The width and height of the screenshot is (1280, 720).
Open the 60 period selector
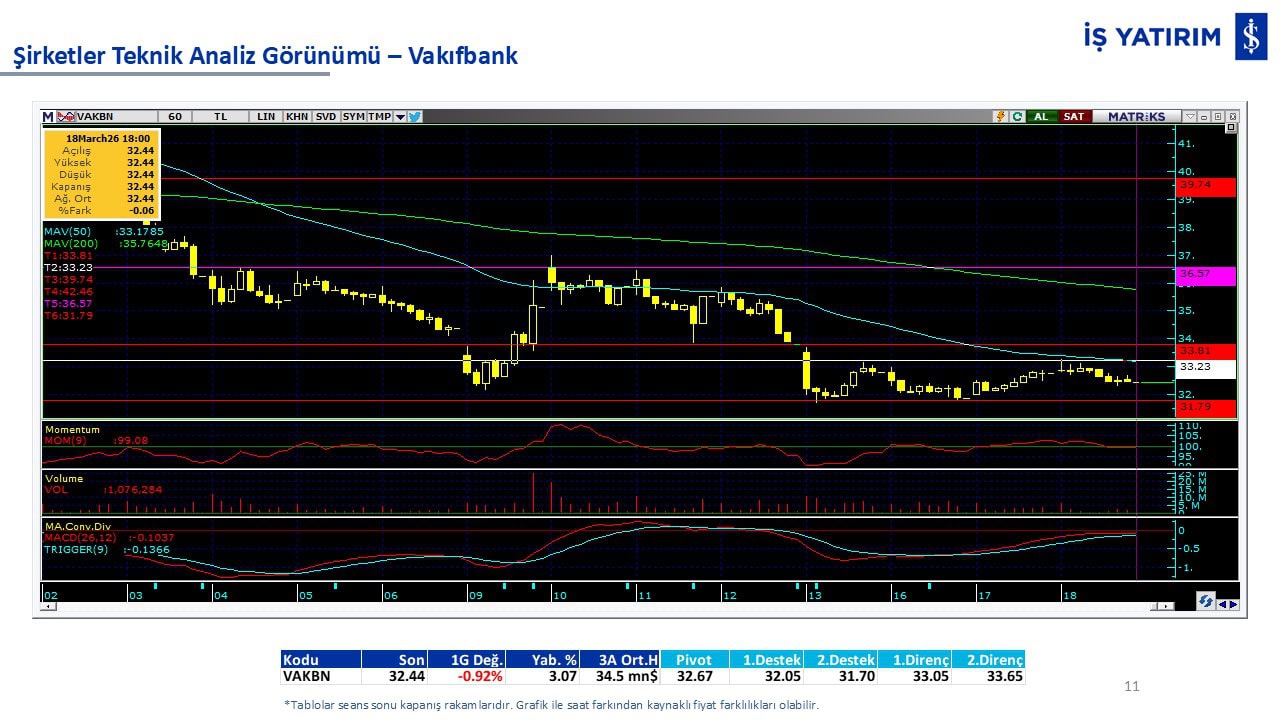coord(175,116)
